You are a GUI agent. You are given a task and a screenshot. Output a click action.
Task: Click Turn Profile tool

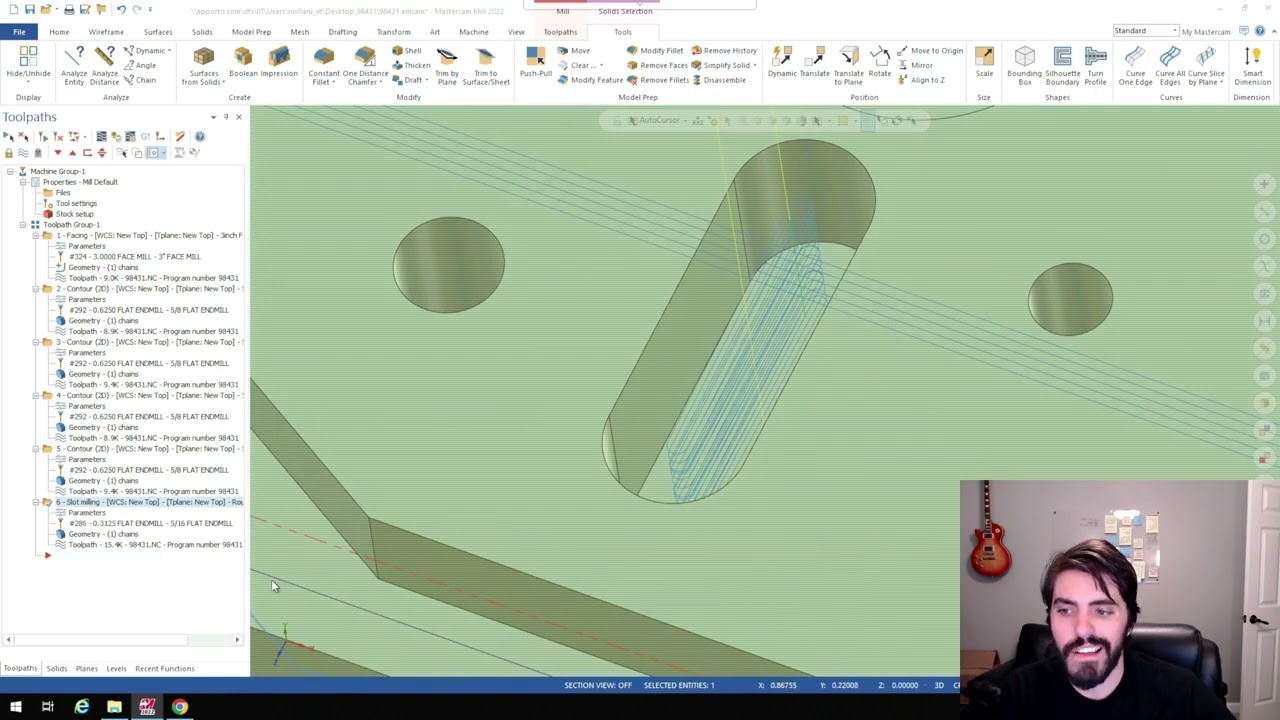pos(1096,66)
